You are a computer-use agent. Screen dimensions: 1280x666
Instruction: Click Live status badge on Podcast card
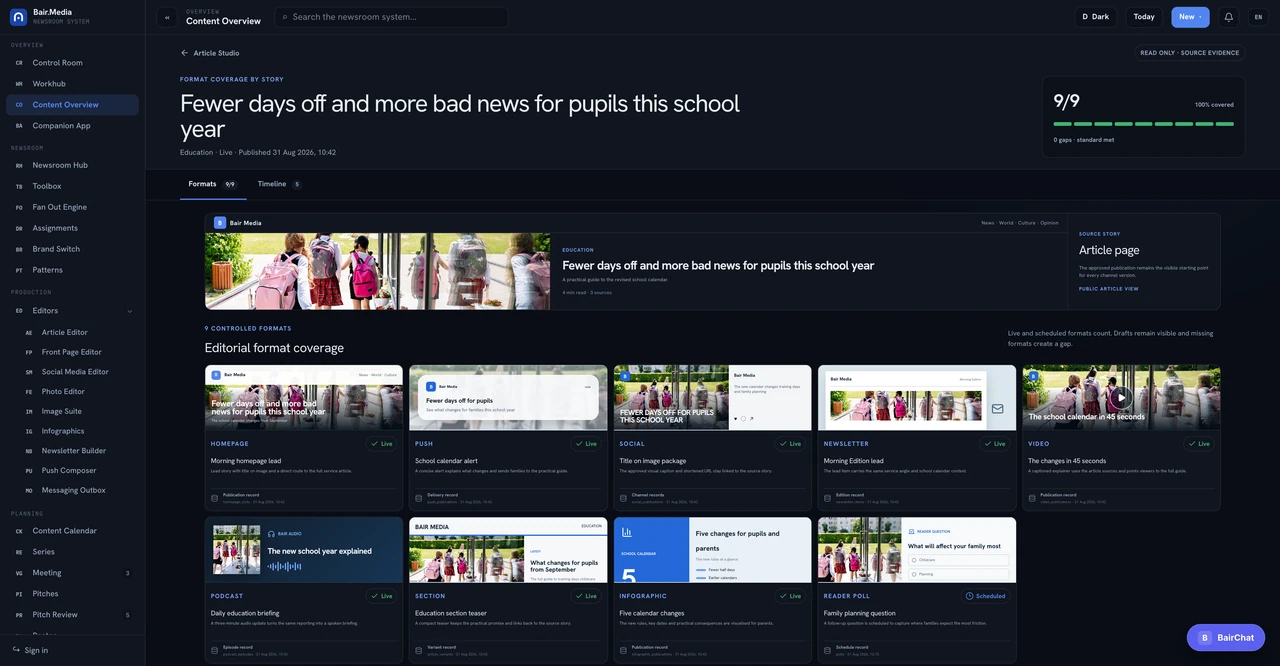[x=381, y=596]
